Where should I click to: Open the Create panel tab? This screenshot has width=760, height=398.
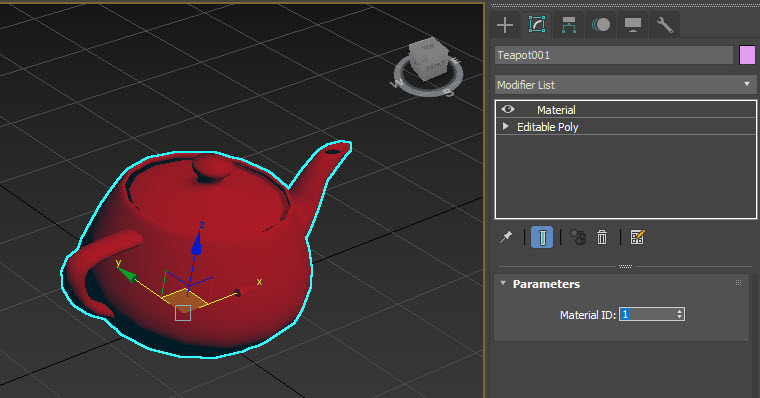(505, 25)
